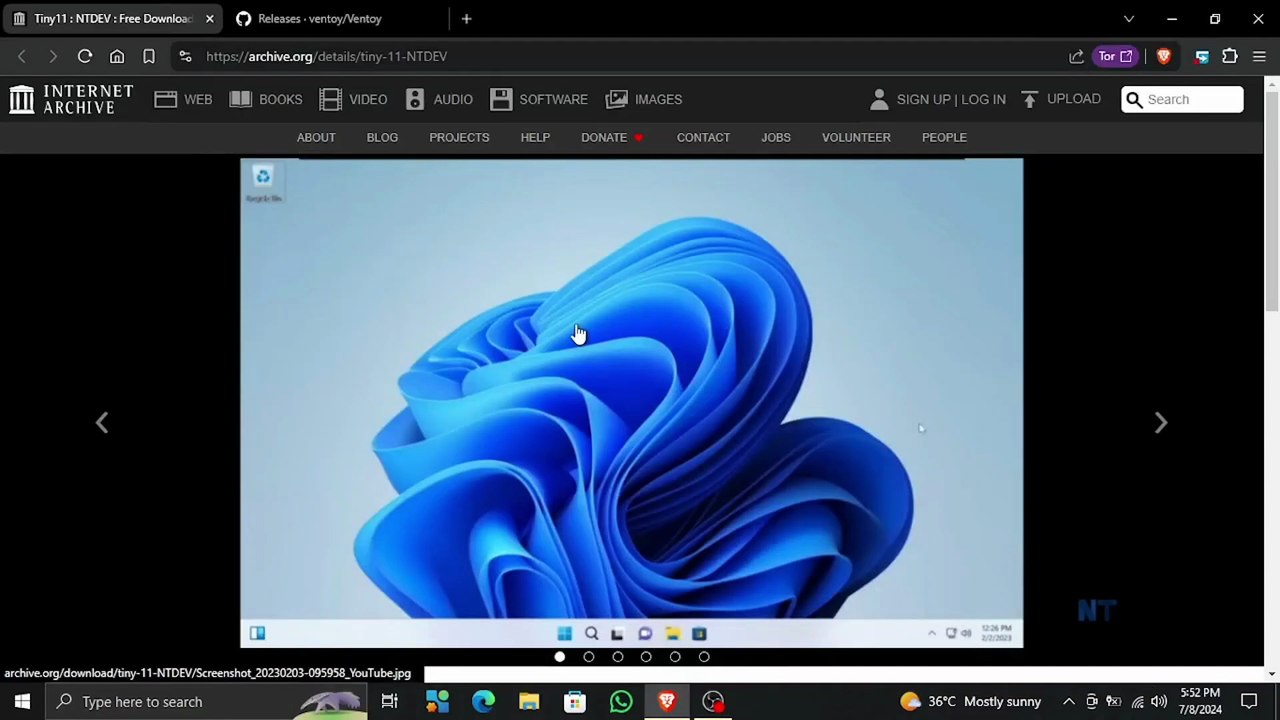Open the Volunteer page
The height and width of the screenshot is (720, 1280).
[856, 137]
